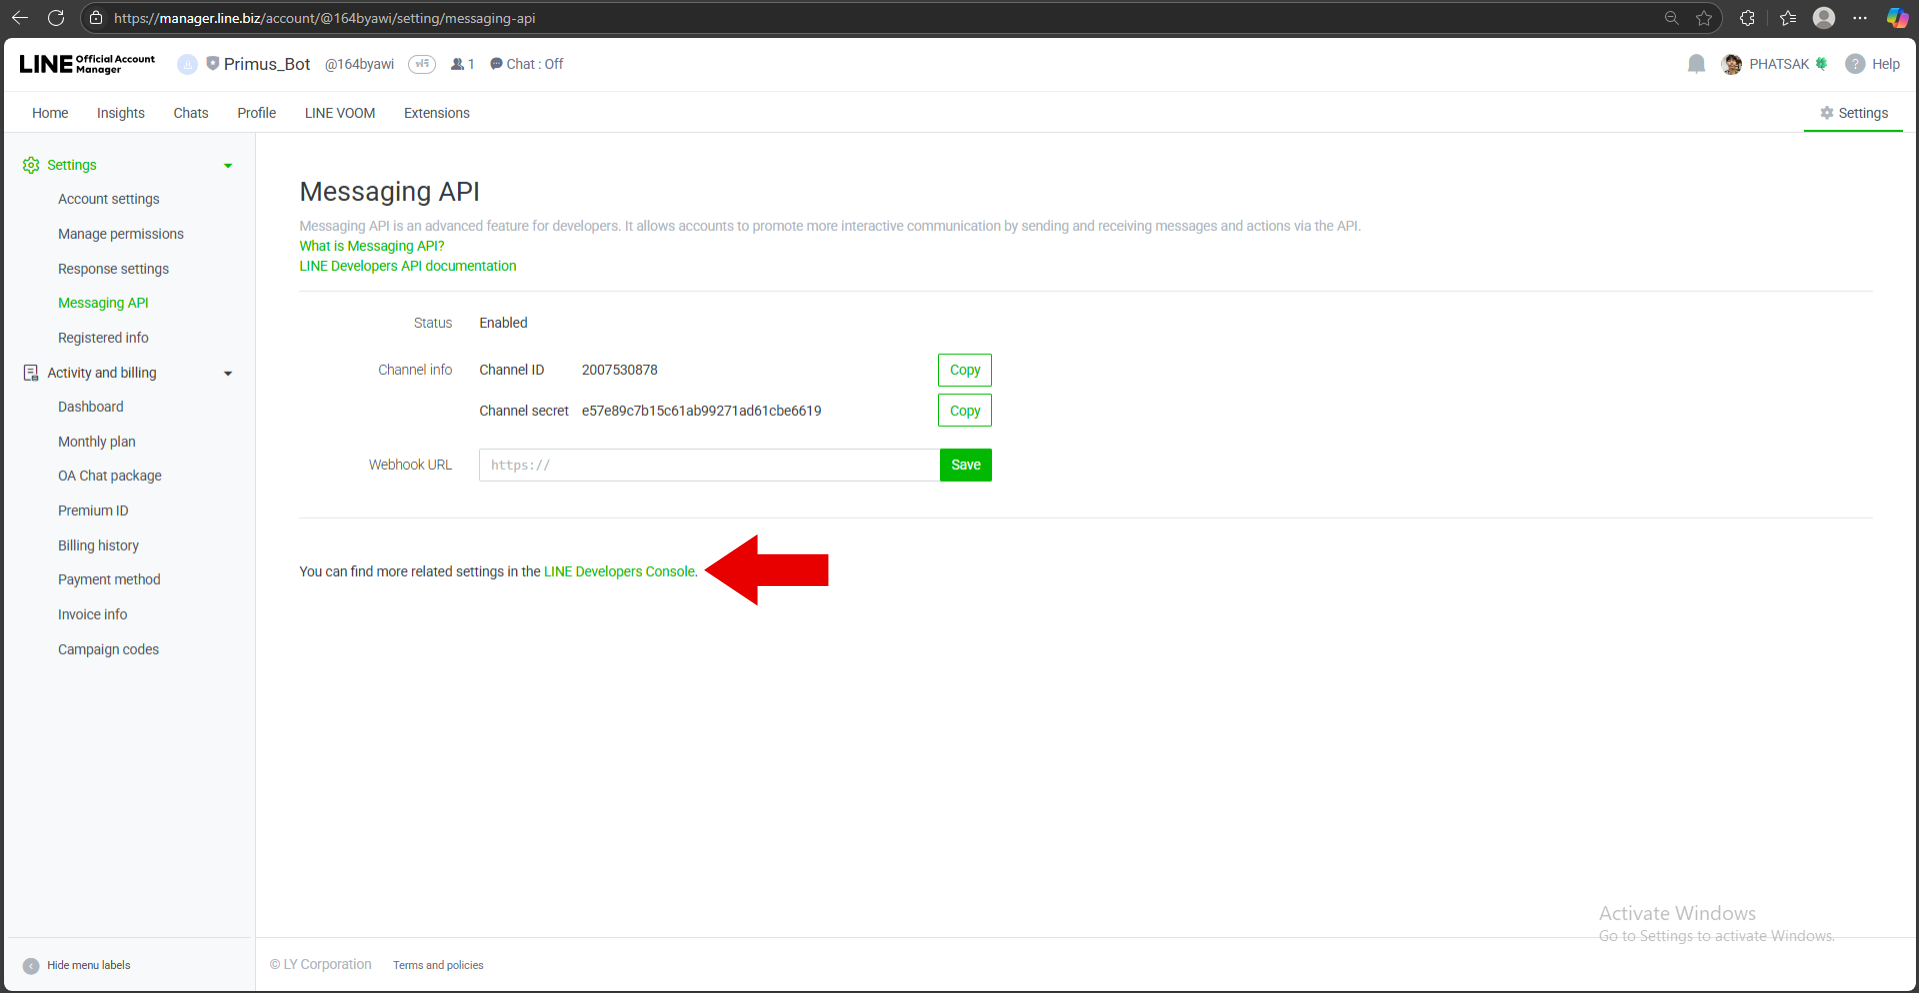Screen dimensions: 1919x993
Task: Open the browser profile avatar
Action: (x=1824, y=18)
